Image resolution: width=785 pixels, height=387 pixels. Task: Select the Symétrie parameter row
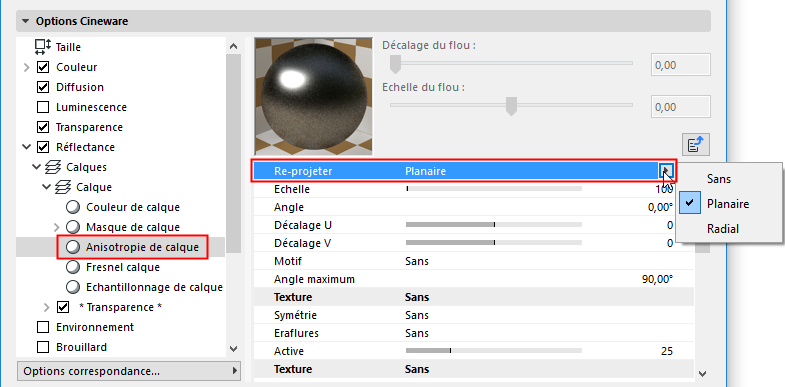pyautogui.click(x=474, y=315)
